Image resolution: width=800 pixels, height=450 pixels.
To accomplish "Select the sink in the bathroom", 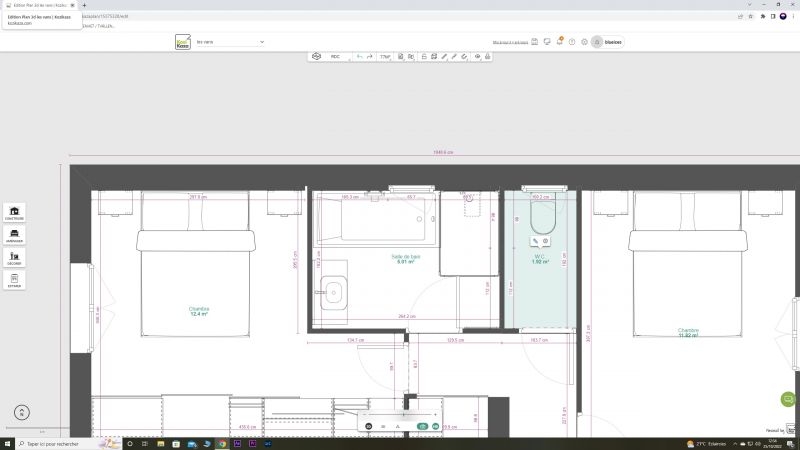I will [334, 293].
